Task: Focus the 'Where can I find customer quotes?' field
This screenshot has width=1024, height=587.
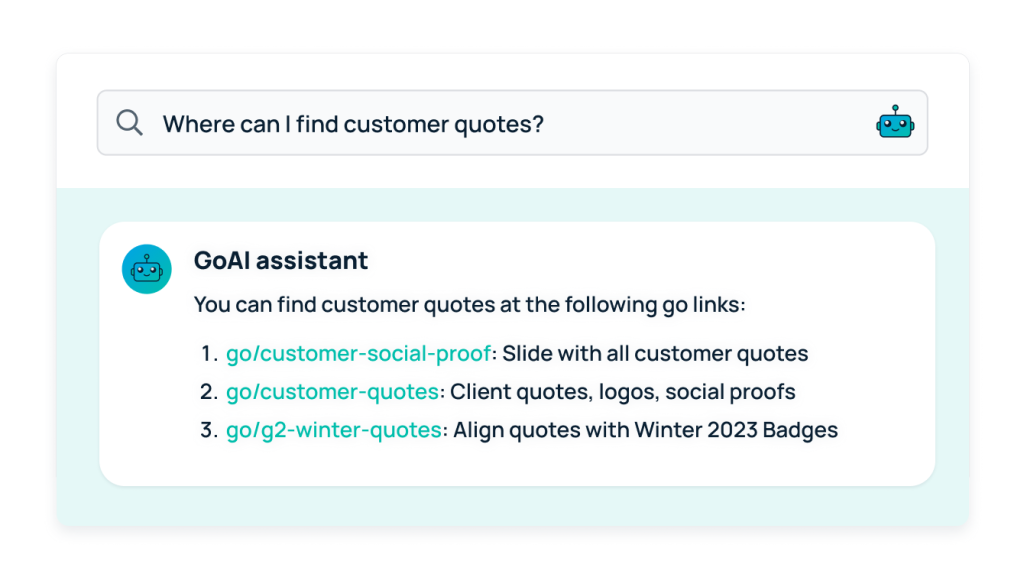Action: pos(512,123)
